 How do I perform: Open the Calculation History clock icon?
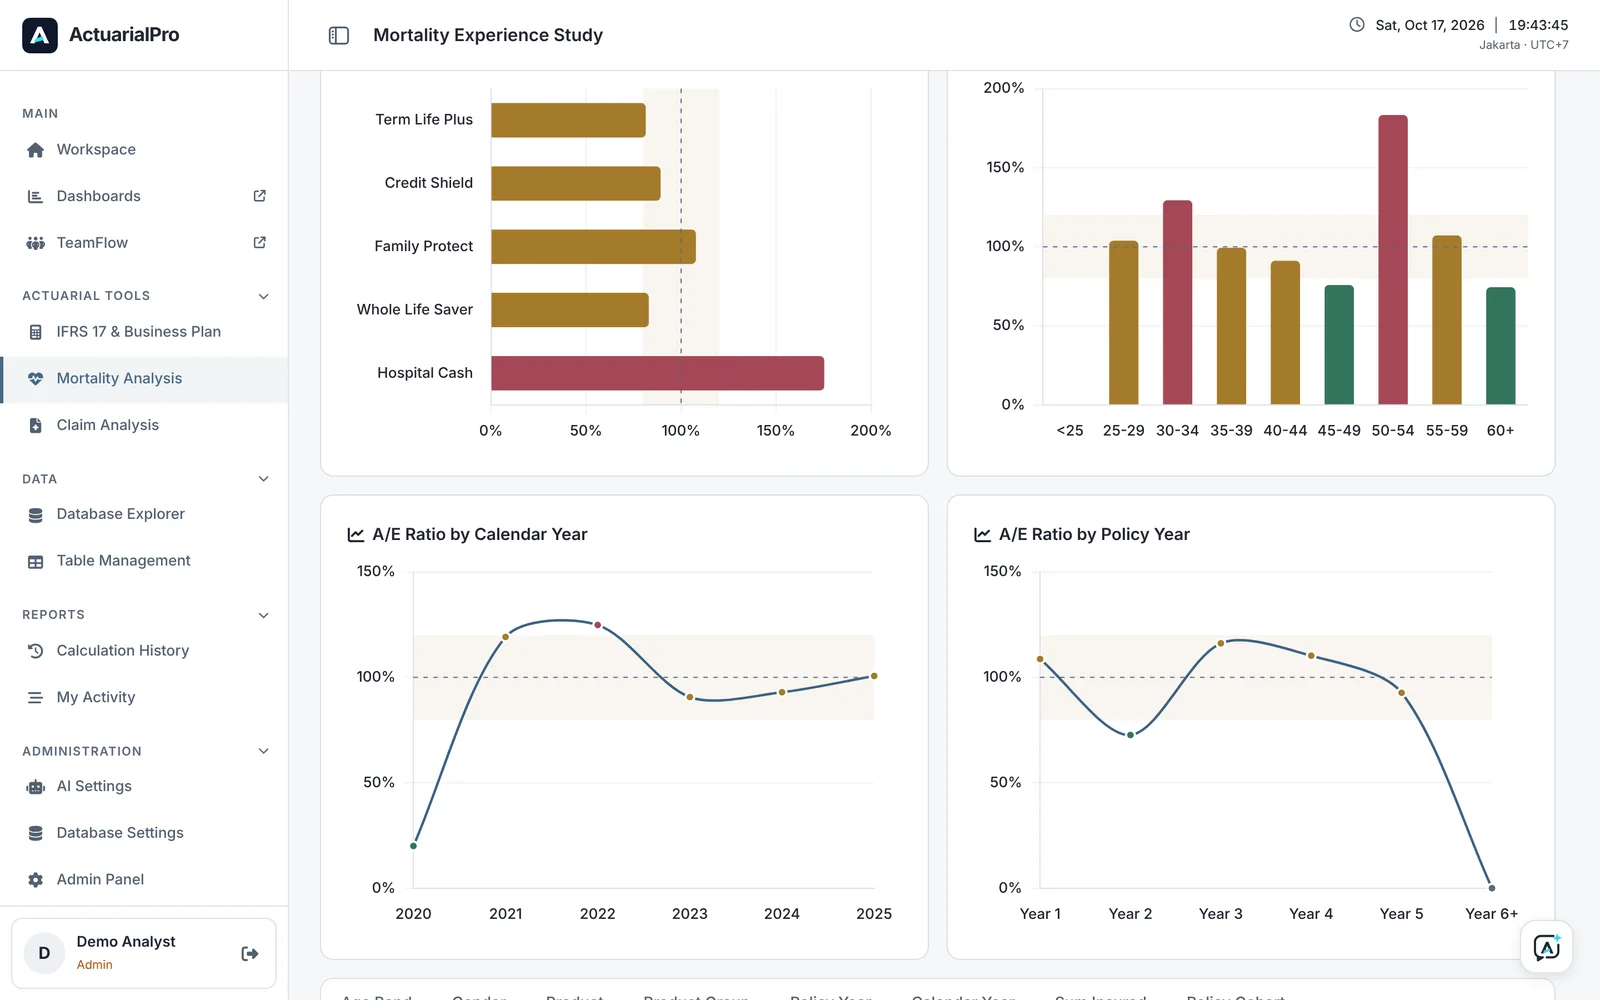[36, 651]
